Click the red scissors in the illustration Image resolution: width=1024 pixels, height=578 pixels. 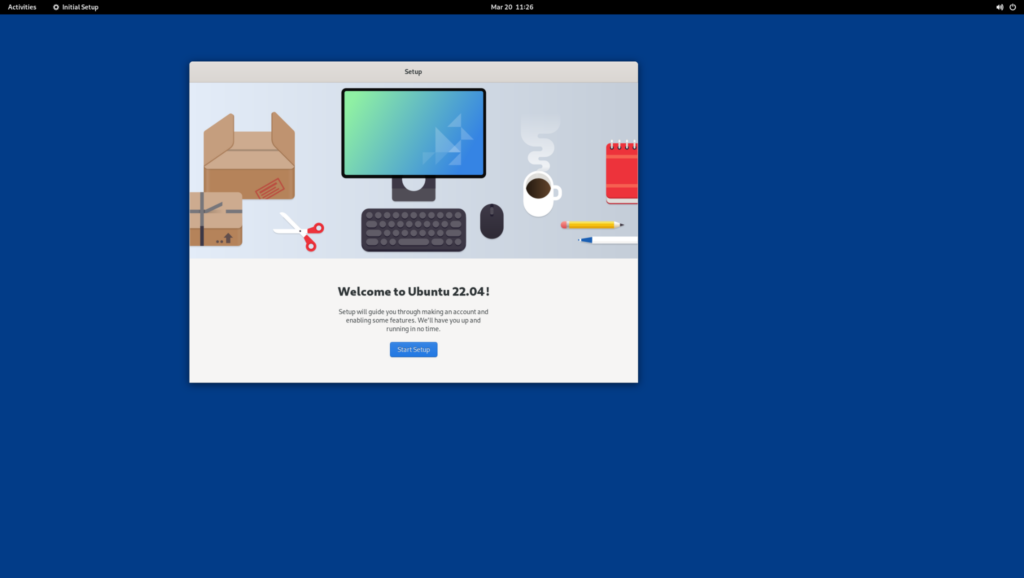point(299,231)
